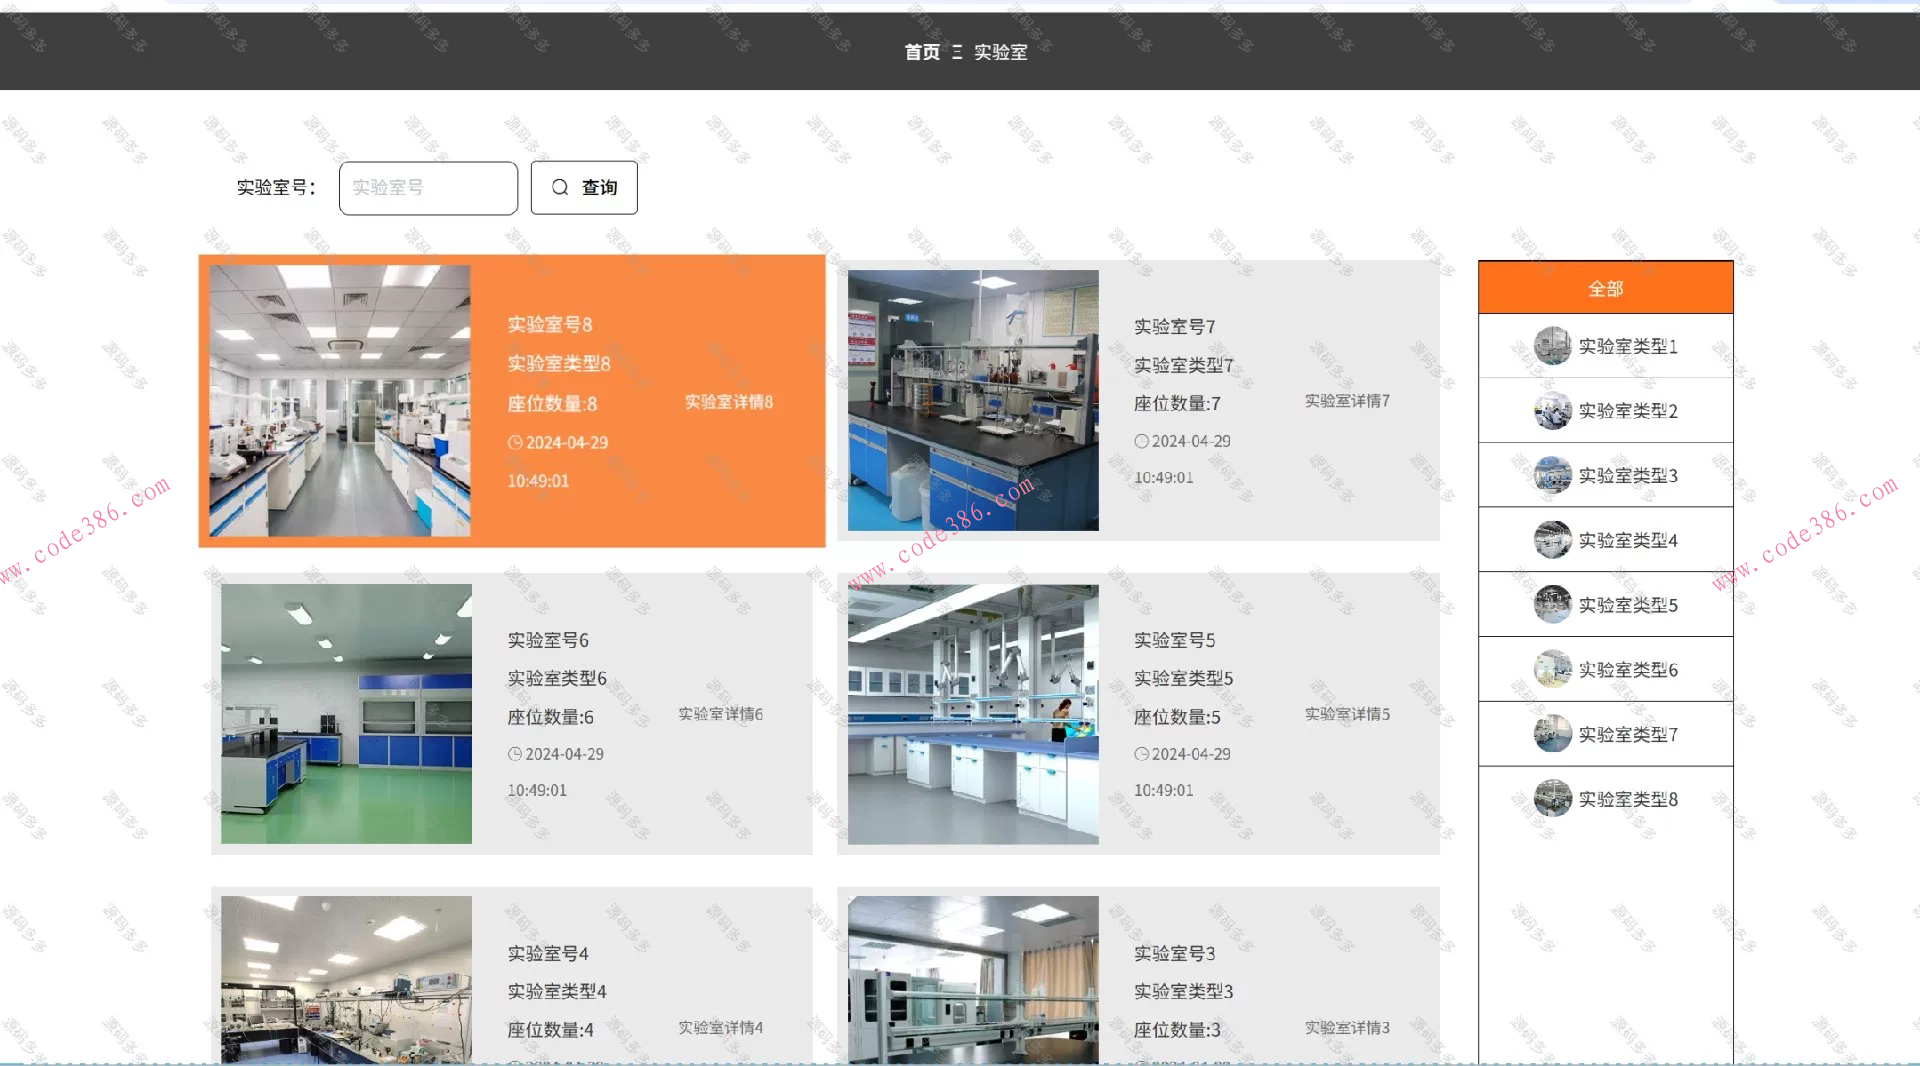Open the 实验室号4 title link
Image resolution: width=1920 pixels, height=1066 pixels.
547,953
